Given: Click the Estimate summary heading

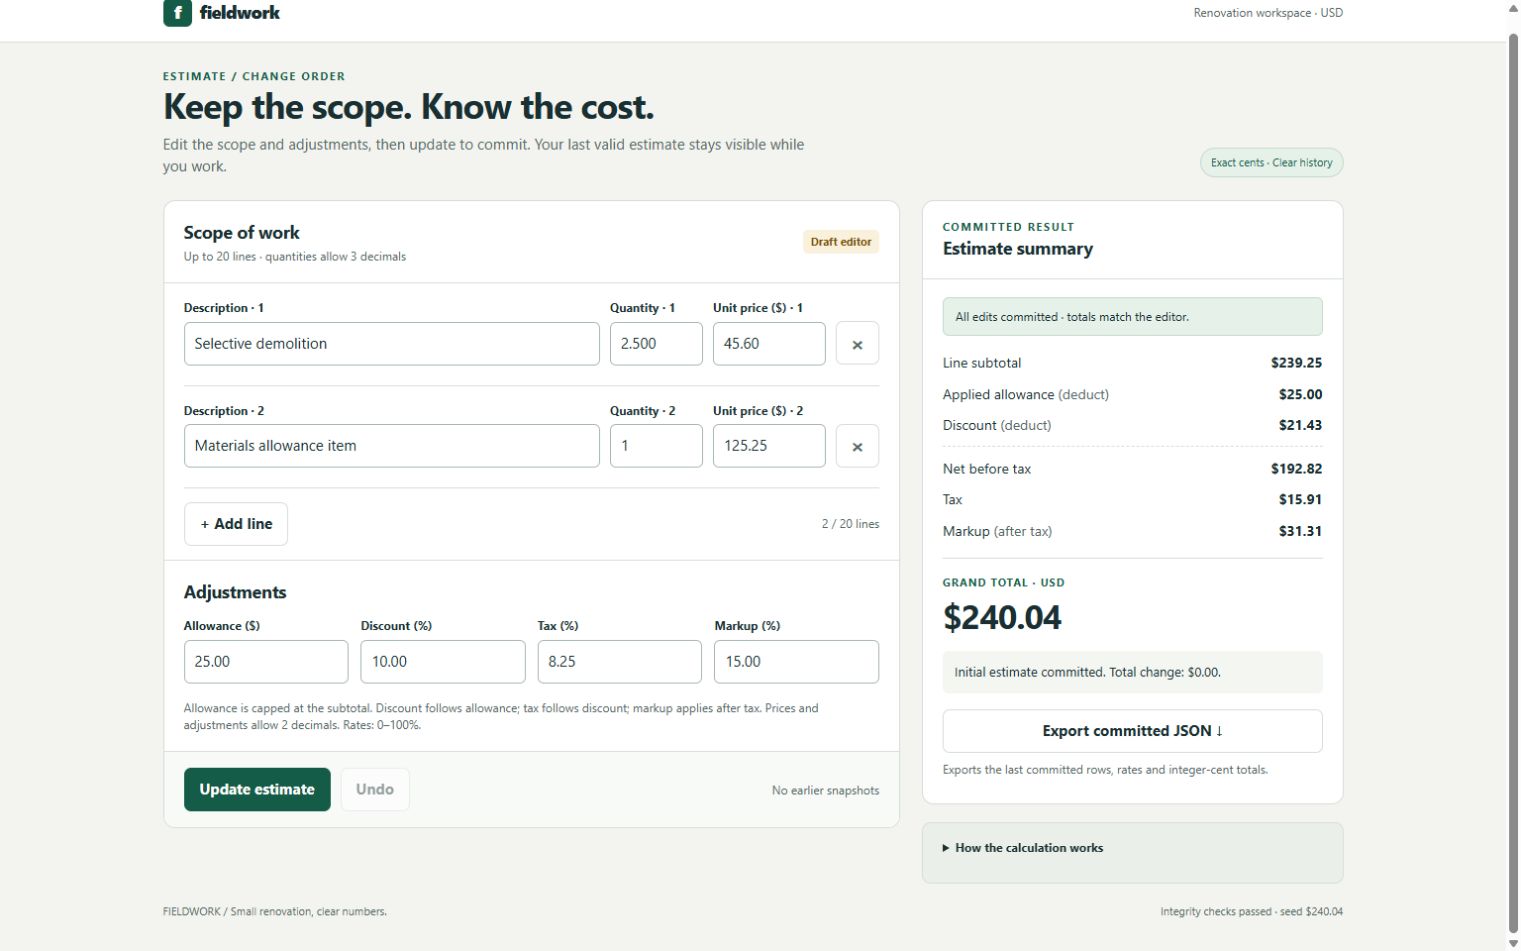Looking at the screenshot, I should tap(1018, 249).
